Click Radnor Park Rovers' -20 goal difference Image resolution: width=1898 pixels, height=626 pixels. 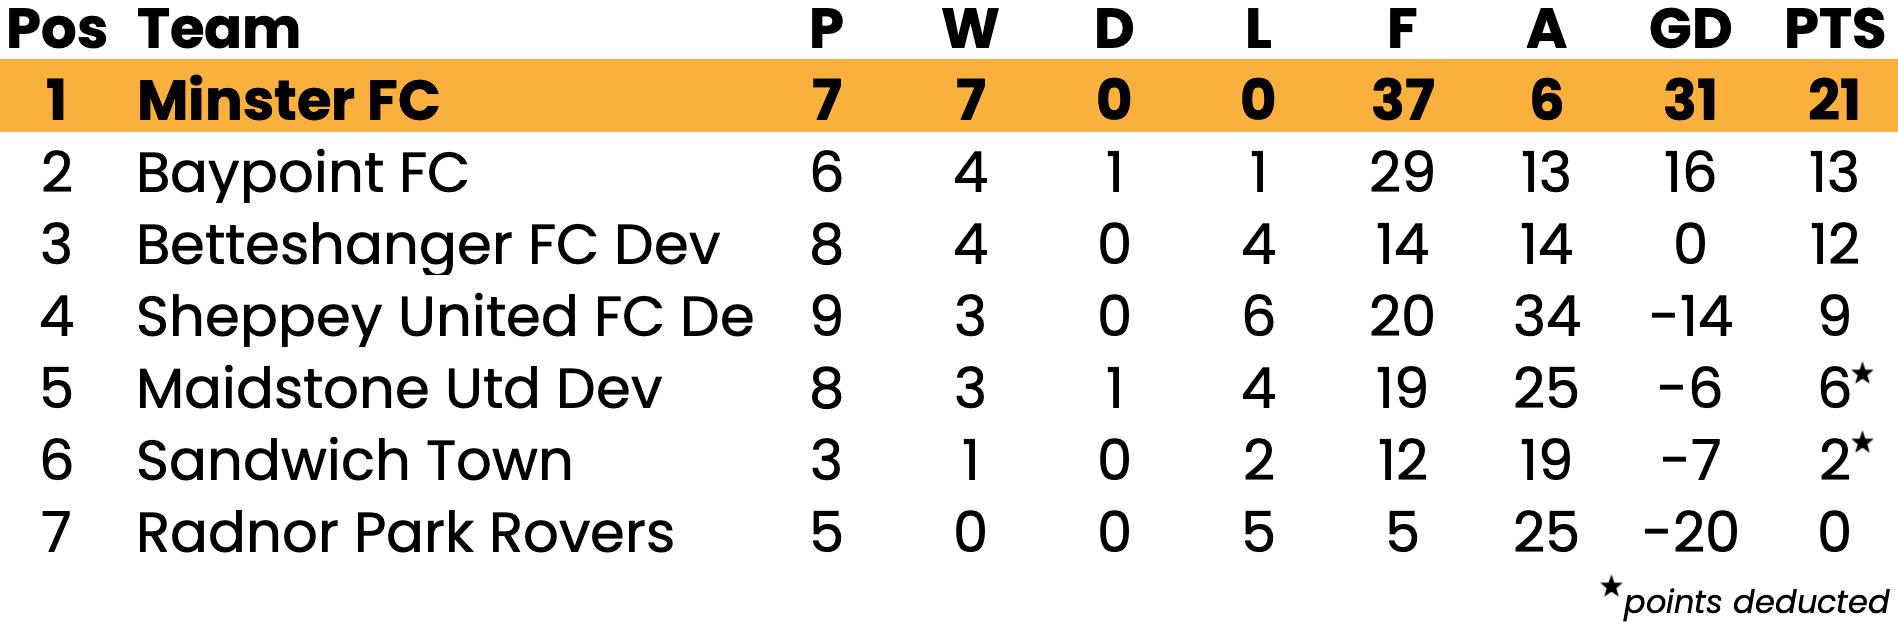coord(1690,532)
